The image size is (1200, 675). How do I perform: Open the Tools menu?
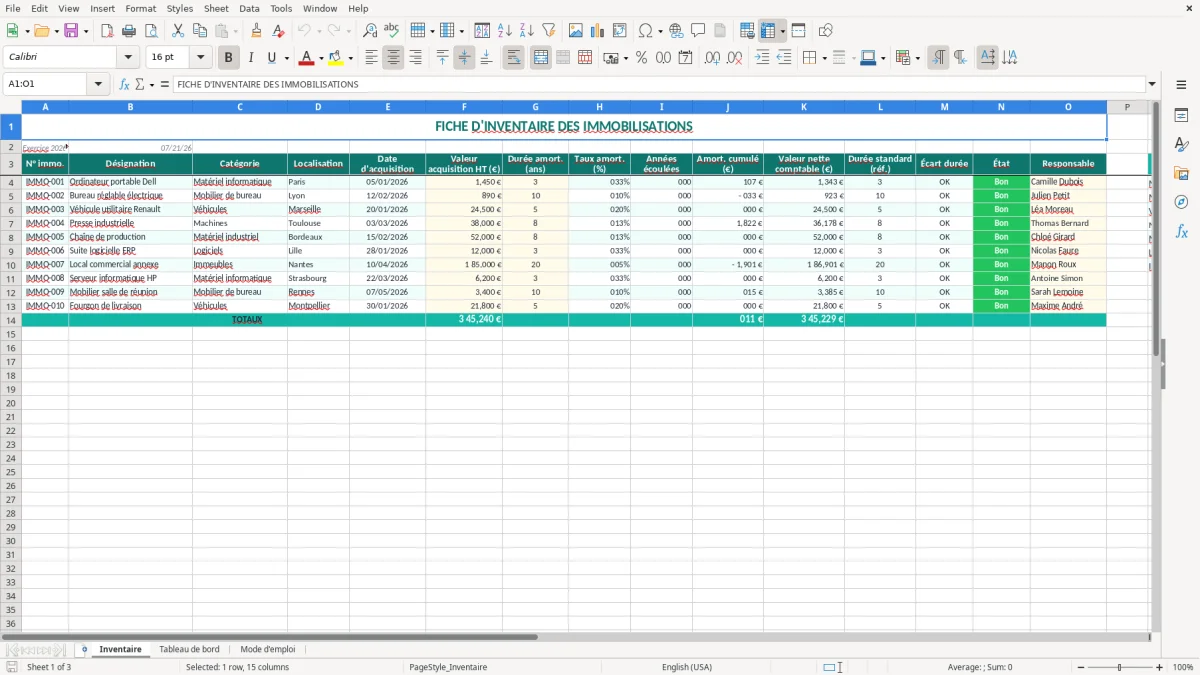(x=281, y=8)
